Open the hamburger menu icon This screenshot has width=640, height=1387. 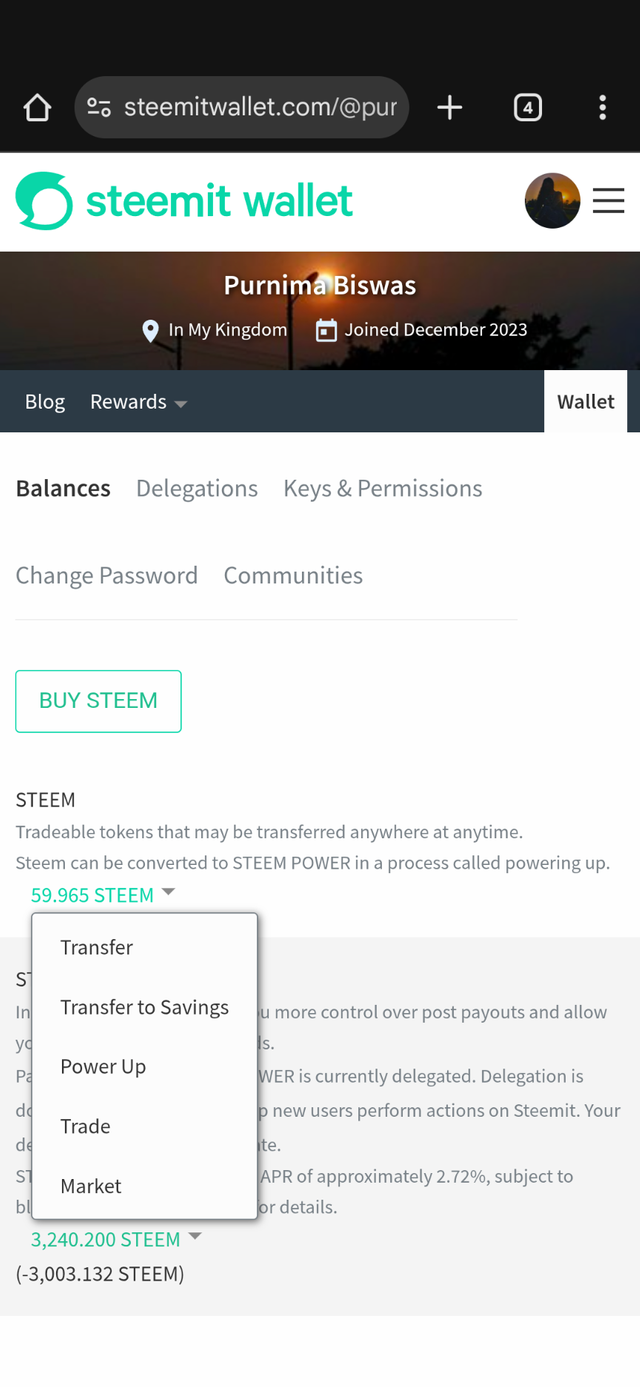point(608,201)
